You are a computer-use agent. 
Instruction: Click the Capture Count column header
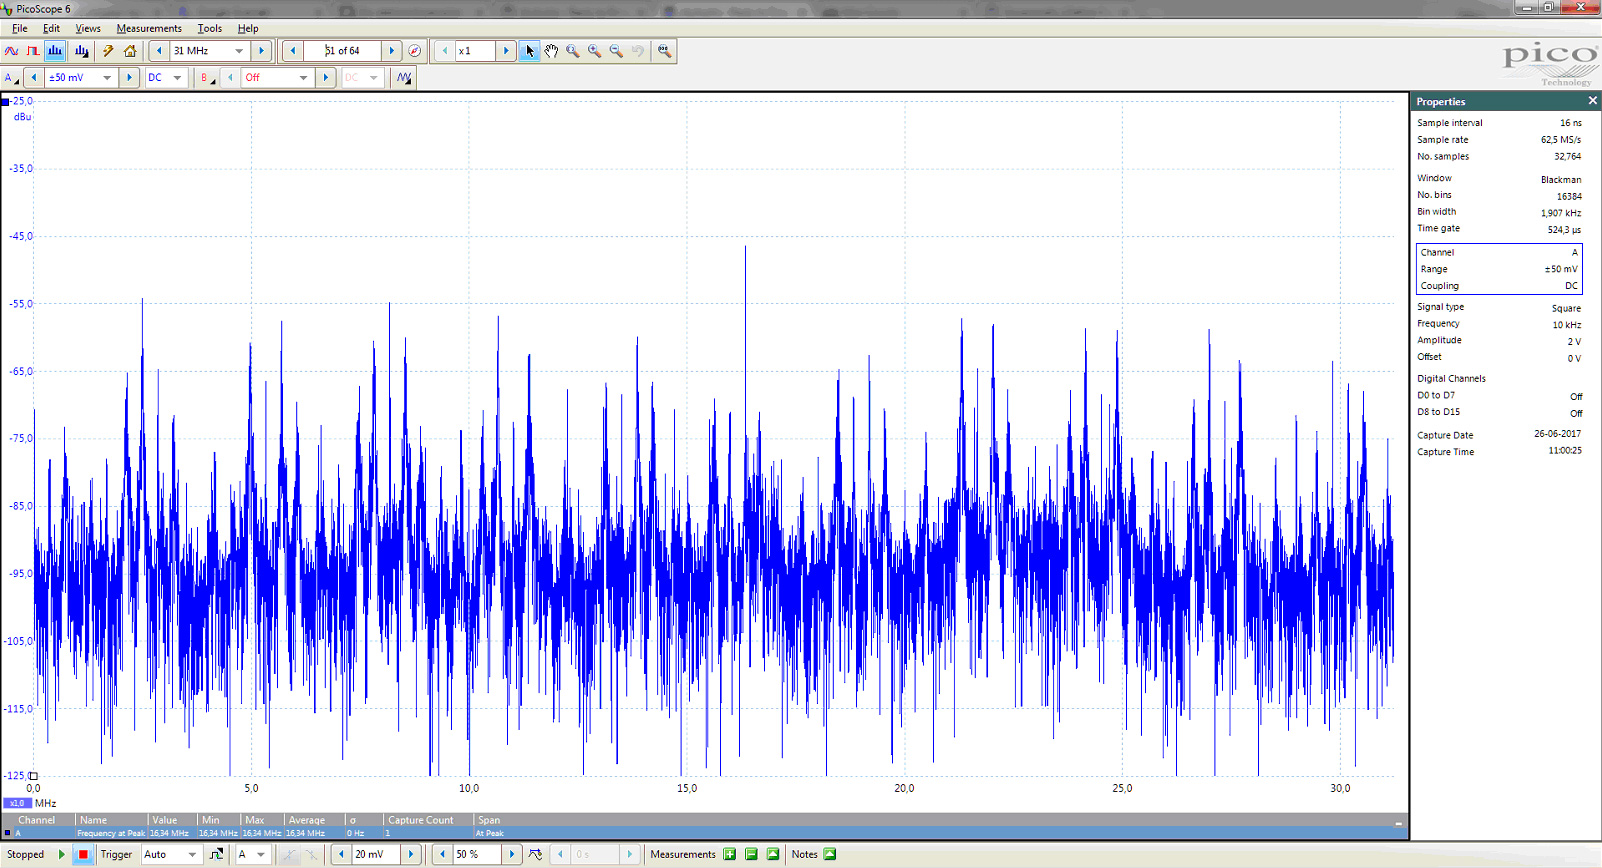(x=421, y=820)
